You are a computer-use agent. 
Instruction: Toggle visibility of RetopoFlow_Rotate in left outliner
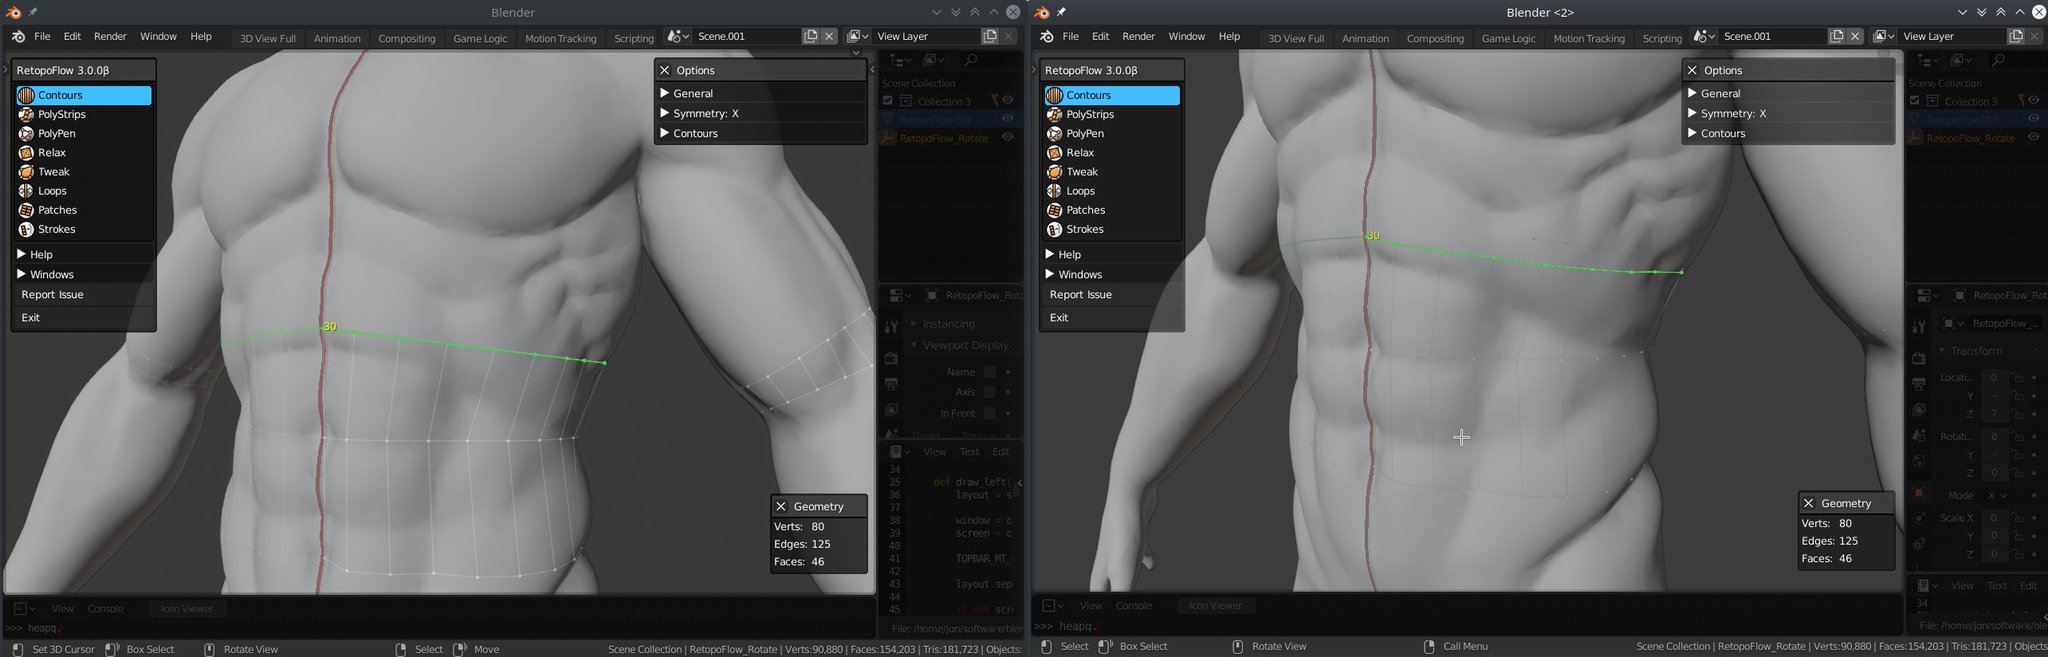(1008, 137)
